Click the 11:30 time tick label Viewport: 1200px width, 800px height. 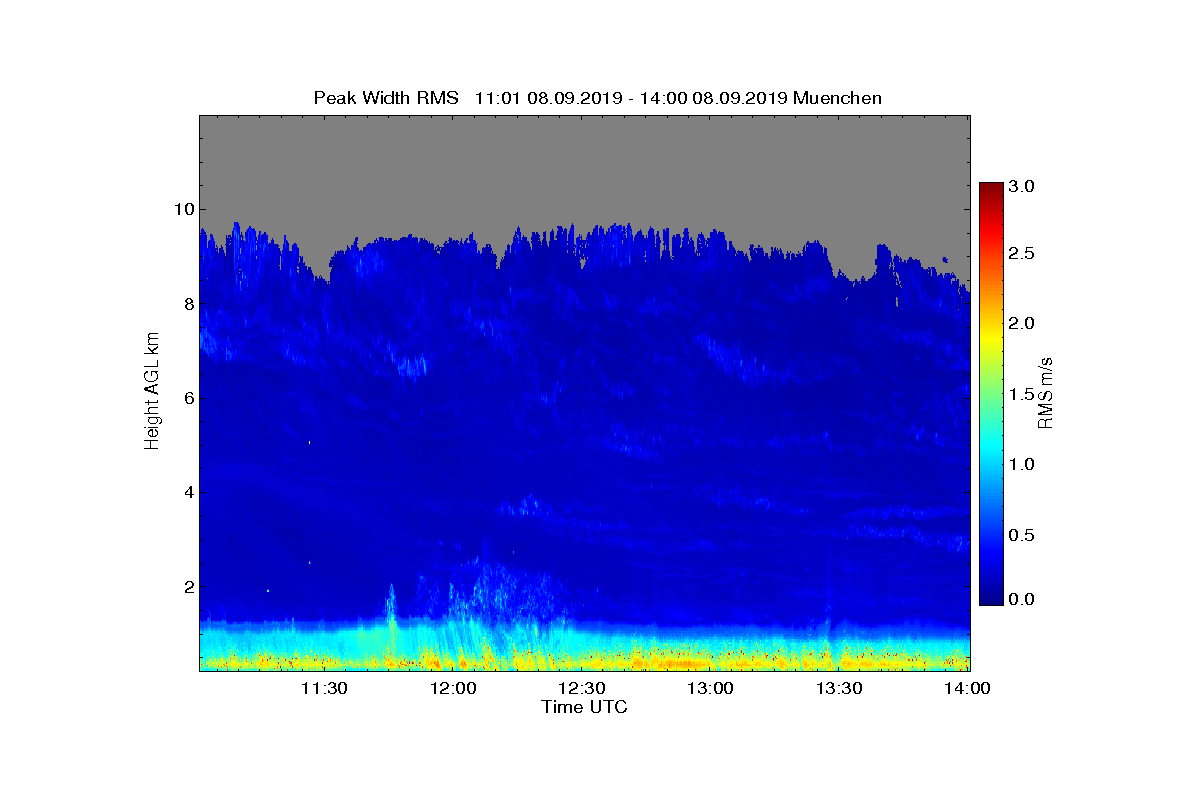tap(324, 689)
